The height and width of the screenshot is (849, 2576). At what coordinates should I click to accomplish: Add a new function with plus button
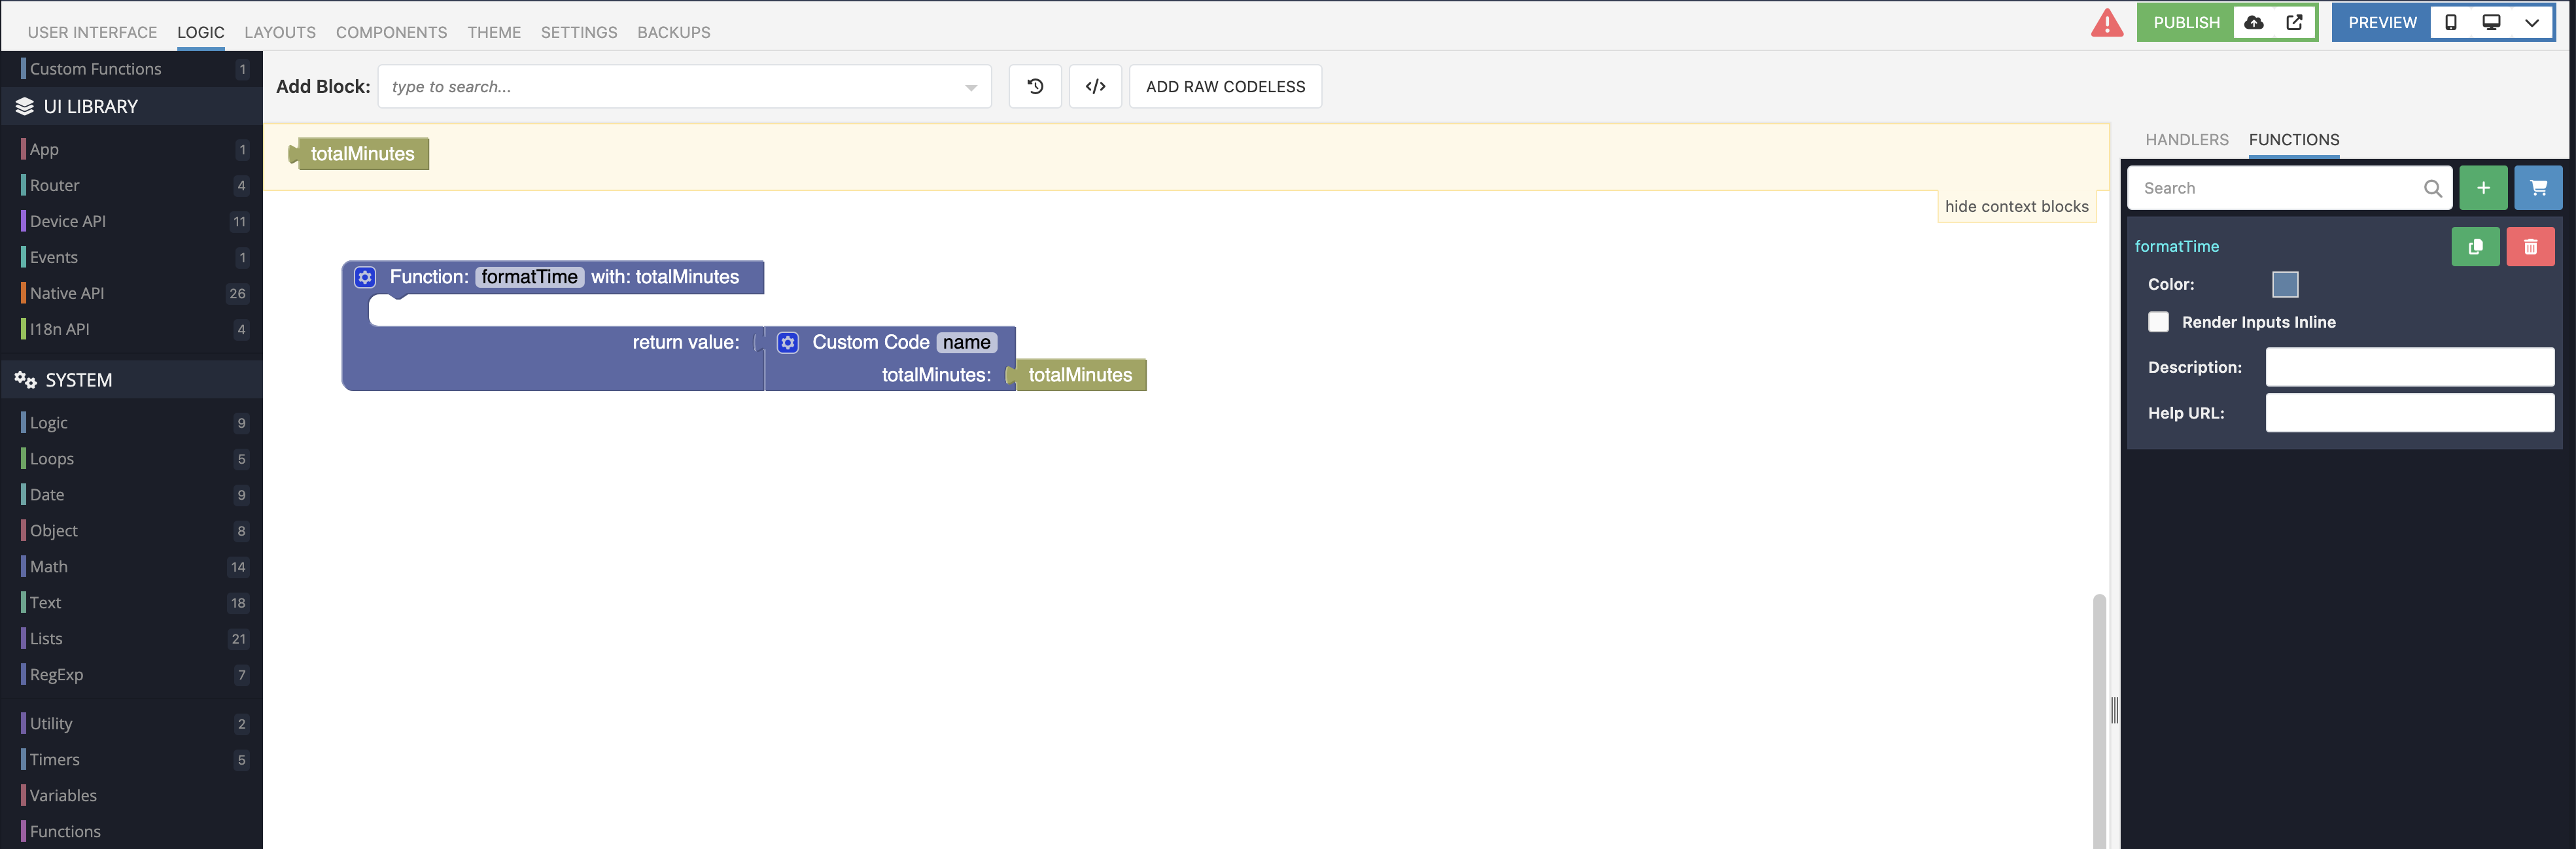coord(2483,188)
